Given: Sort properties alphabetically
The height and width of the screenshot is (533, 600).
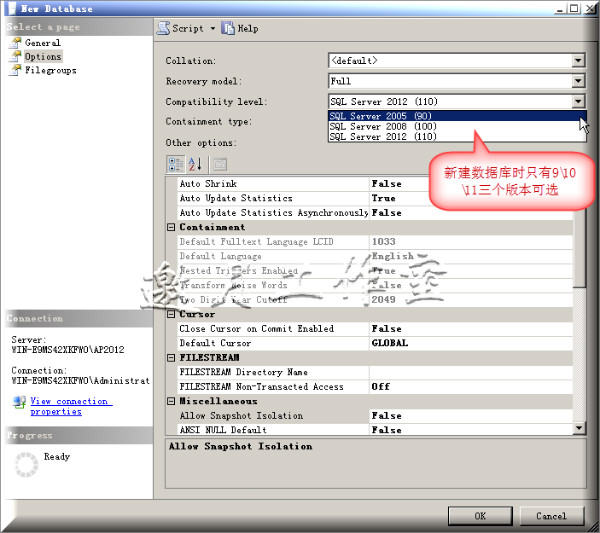Looking at the screenshot, I should tap(195, 164).
